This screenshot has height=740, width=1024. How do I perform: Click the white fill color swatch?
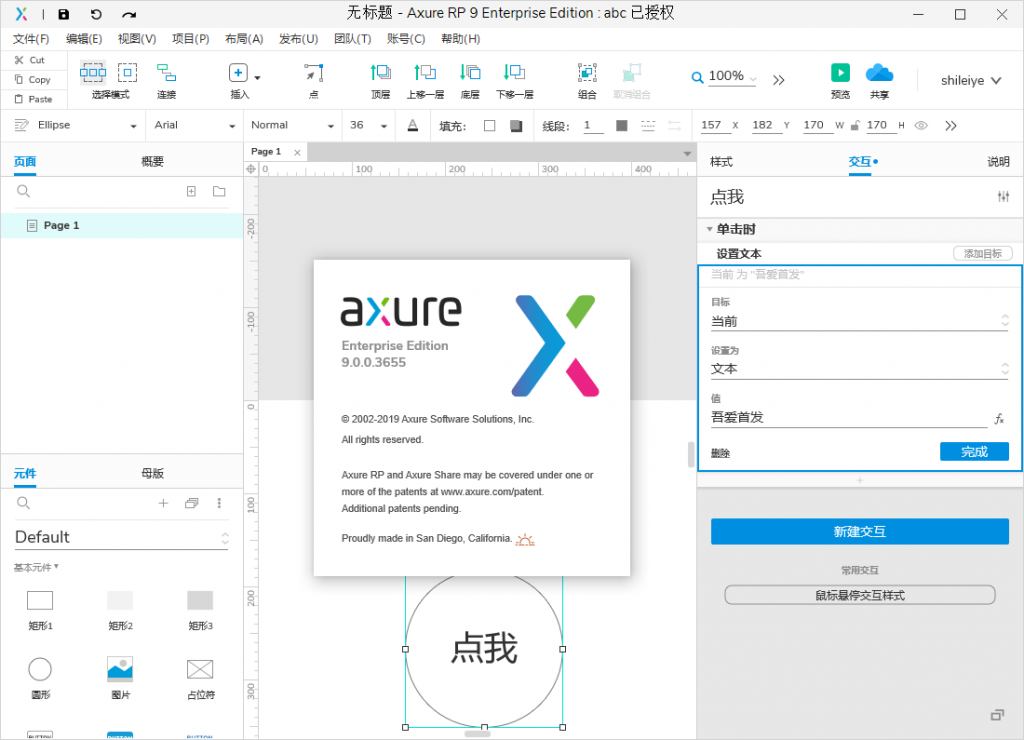point(489,125)
